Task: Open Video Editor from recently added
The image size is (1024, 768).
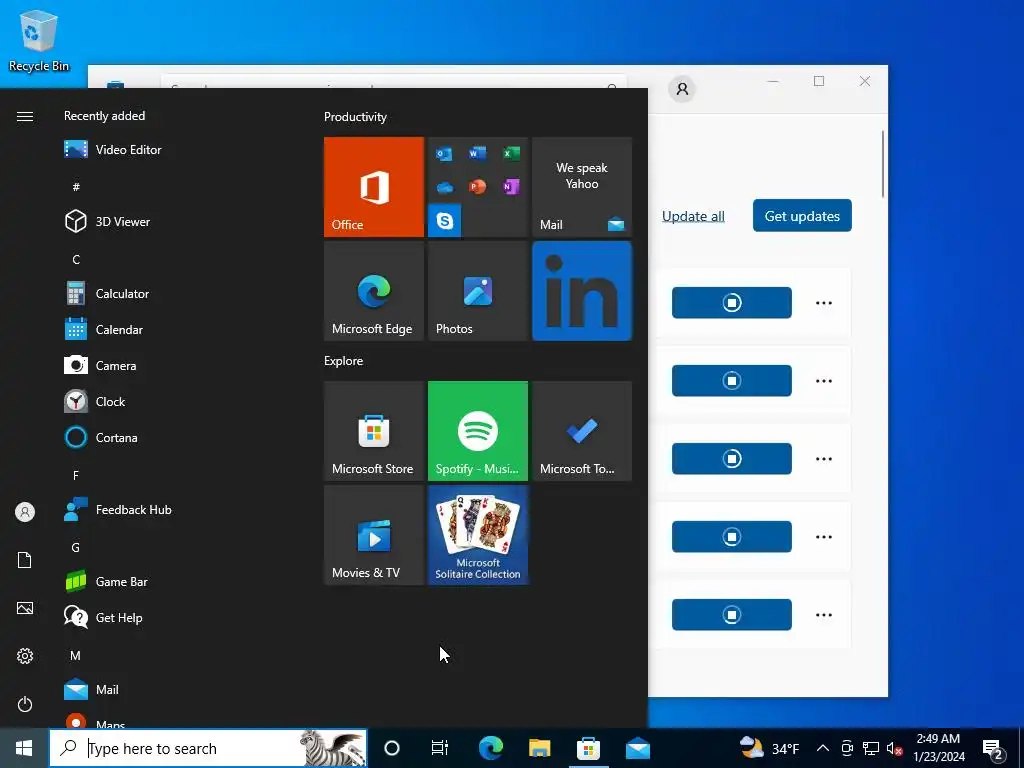Action: click(112, 150)
